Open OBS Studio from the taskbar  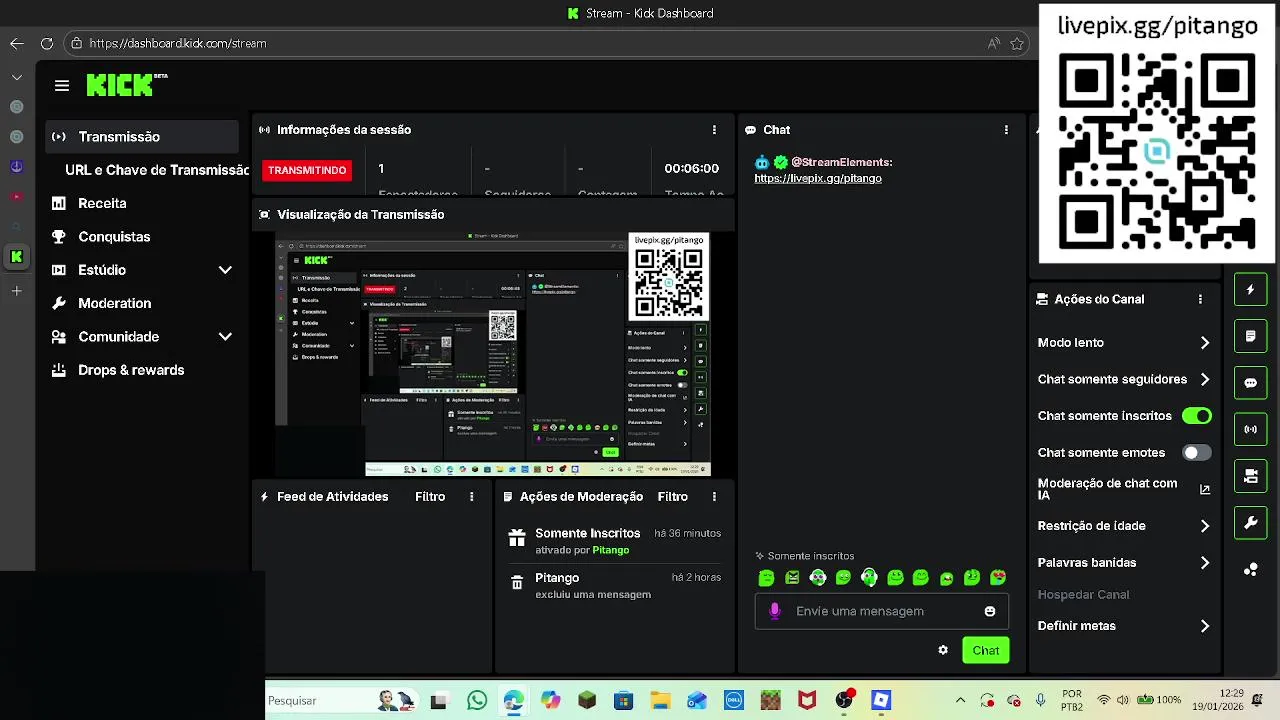tap(844, 700)
